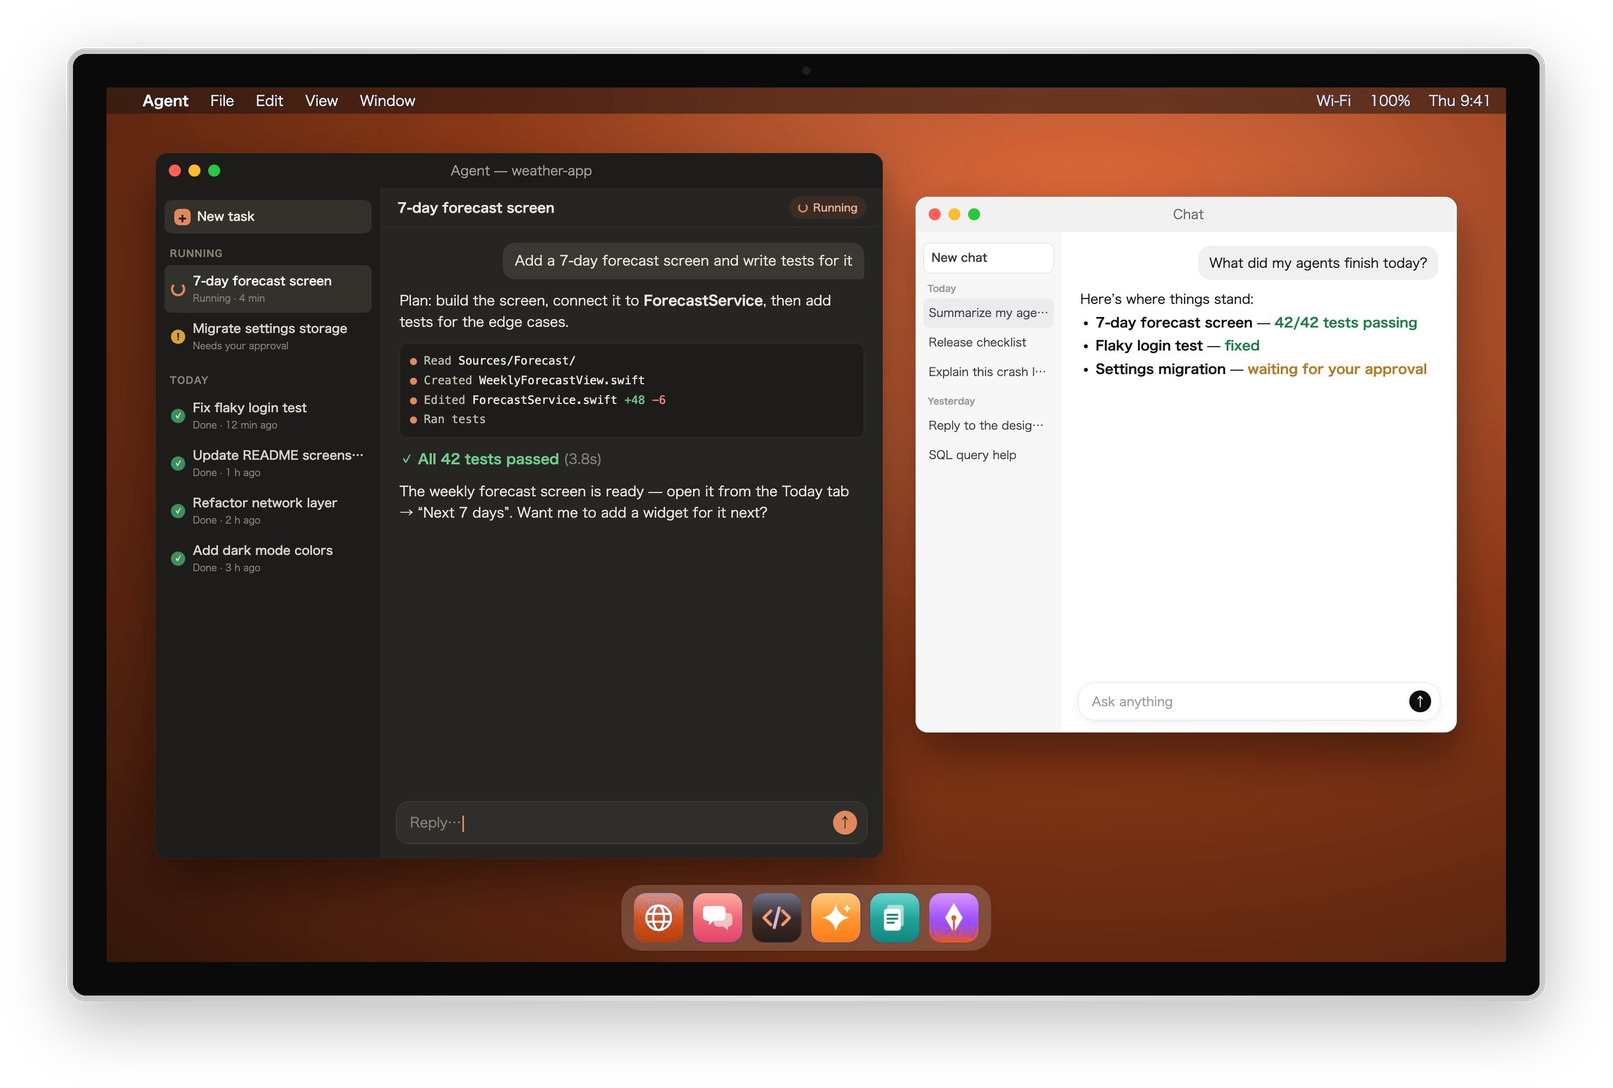Screen dimensions: 1613x1088
Task: Click the Running status badge
Action: point(828,208)
